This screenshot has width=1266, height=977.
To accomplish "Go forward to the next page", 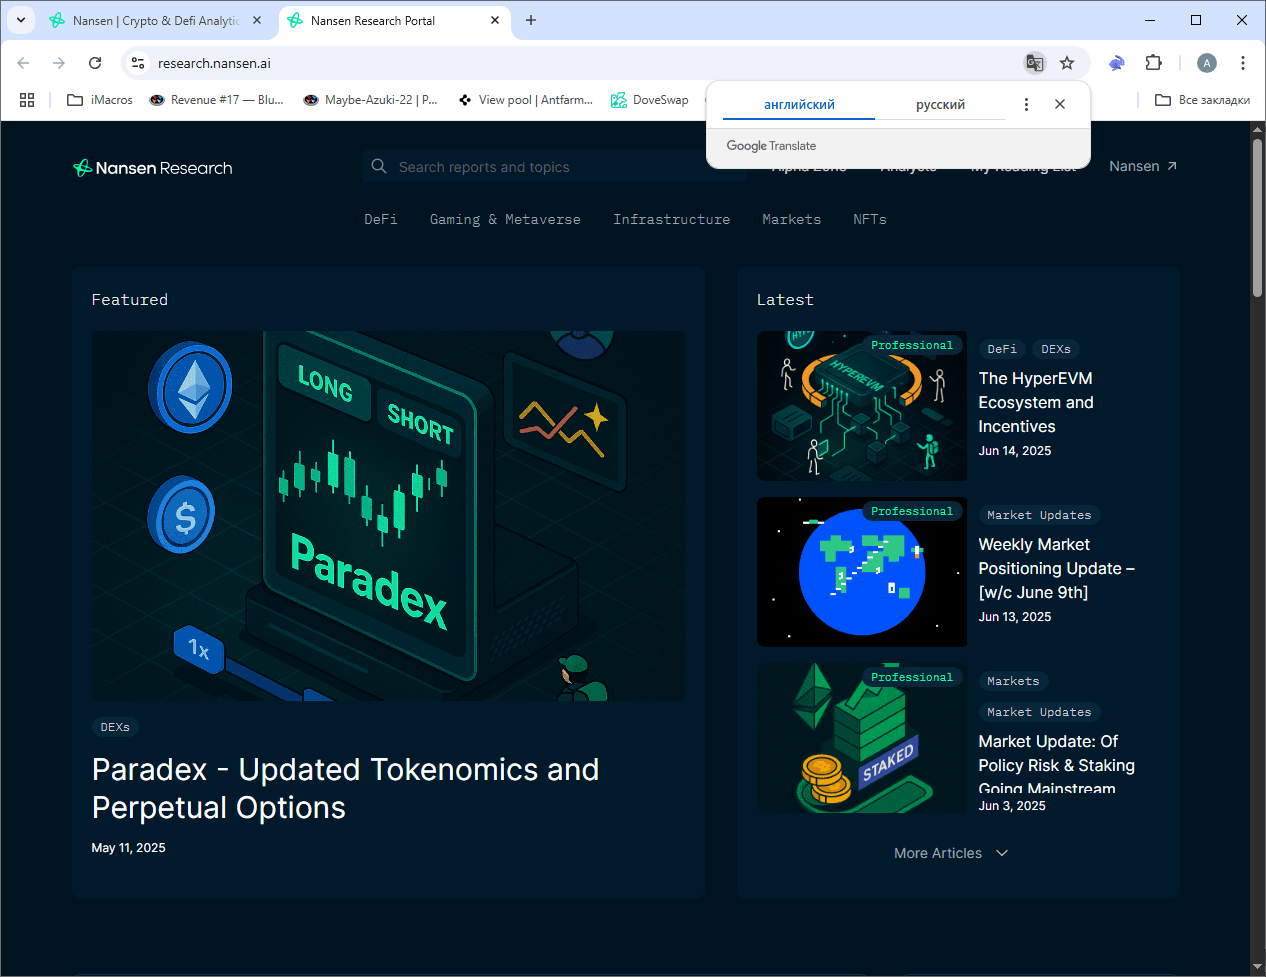I will [59, 63].
